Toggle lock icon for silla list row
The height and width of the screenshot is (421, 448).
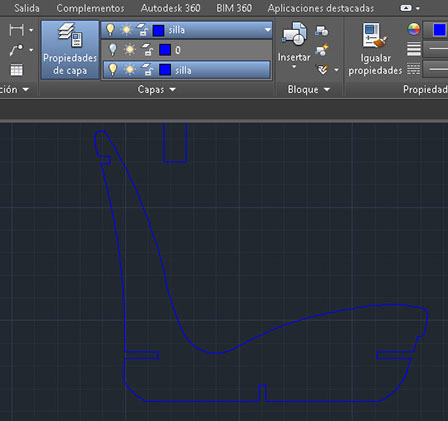point(148,72)
